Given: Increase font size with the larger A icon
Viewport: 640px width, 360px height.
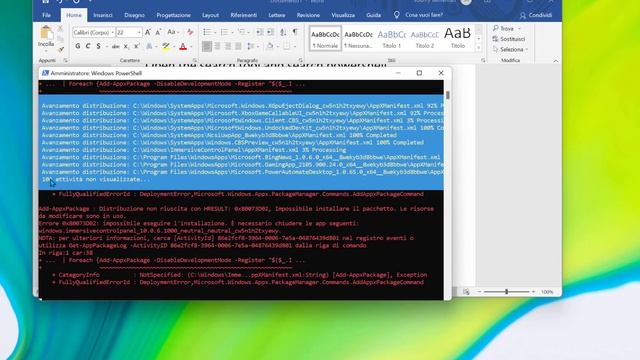Looking at the screenshot, I should pos(148,32).
